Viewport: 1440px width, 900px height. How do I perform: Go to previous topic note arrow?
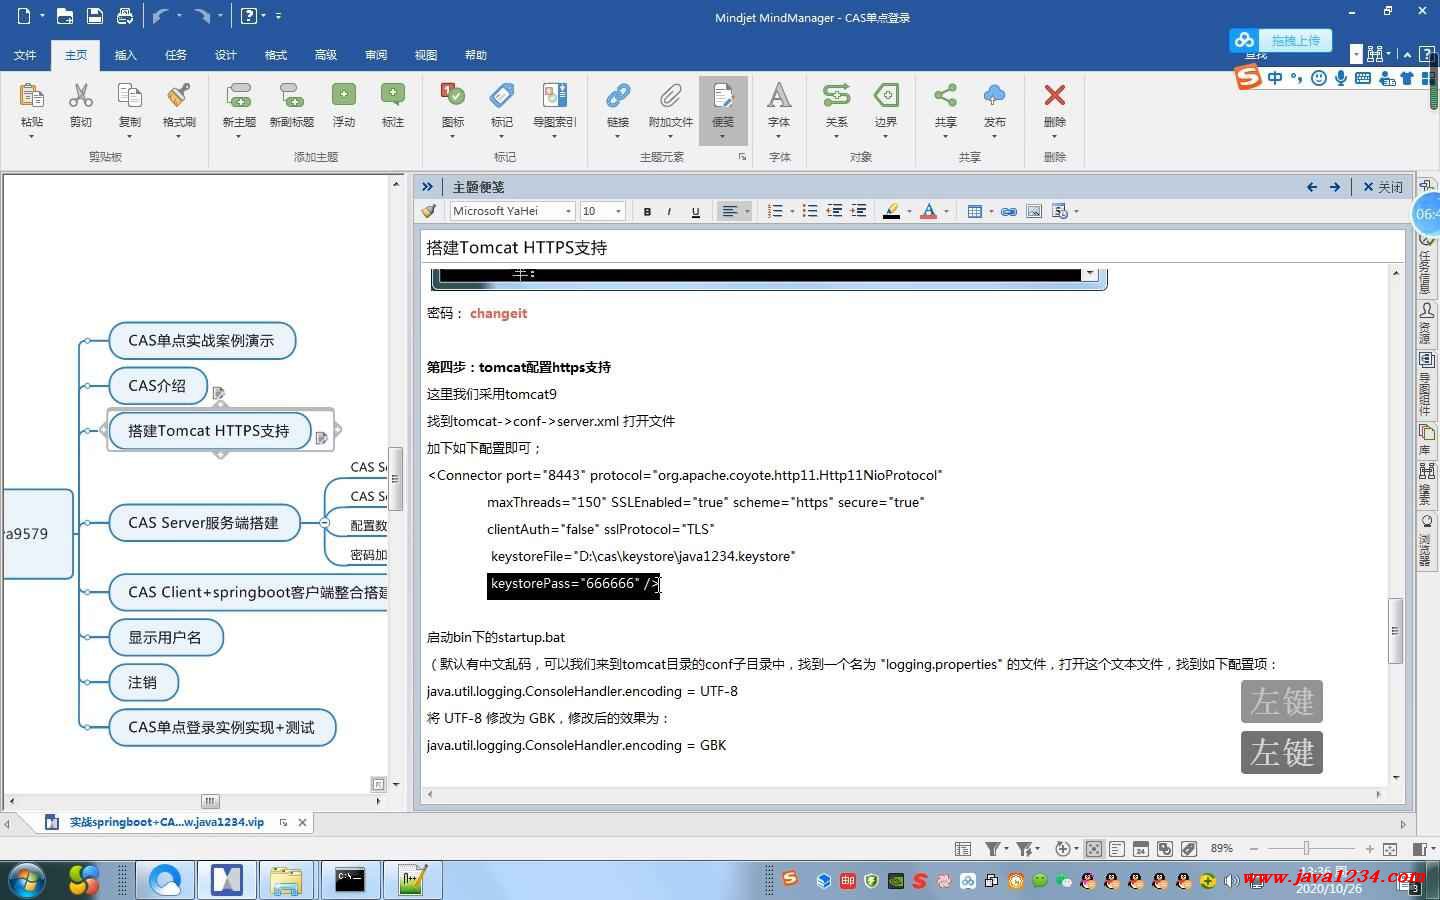click(x=1312, y=187)
